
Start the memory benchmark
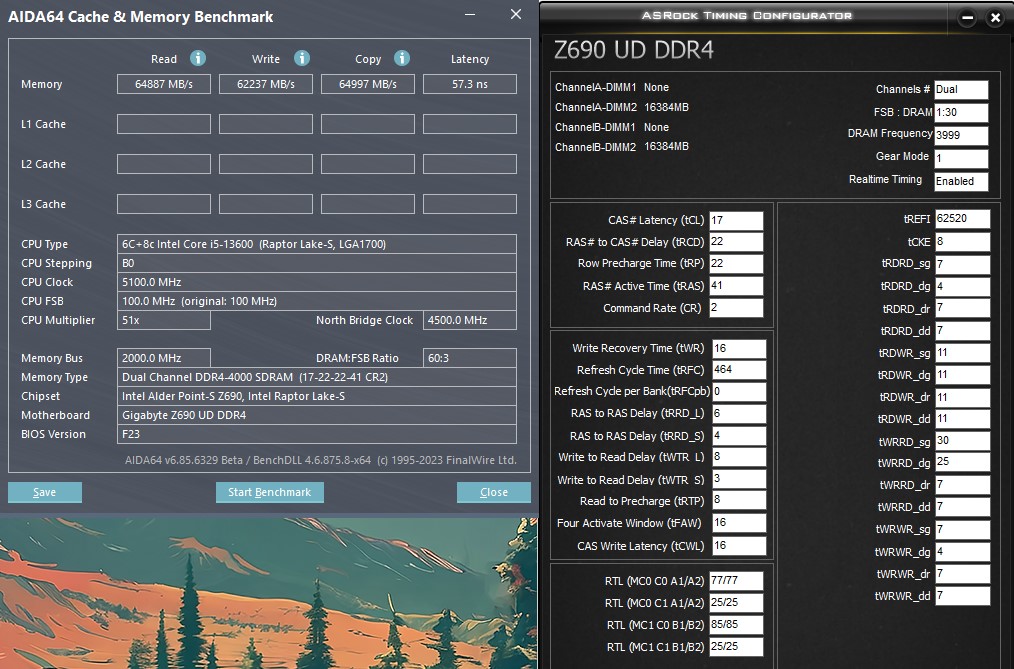pyautogui.click(x=270, y=492)
